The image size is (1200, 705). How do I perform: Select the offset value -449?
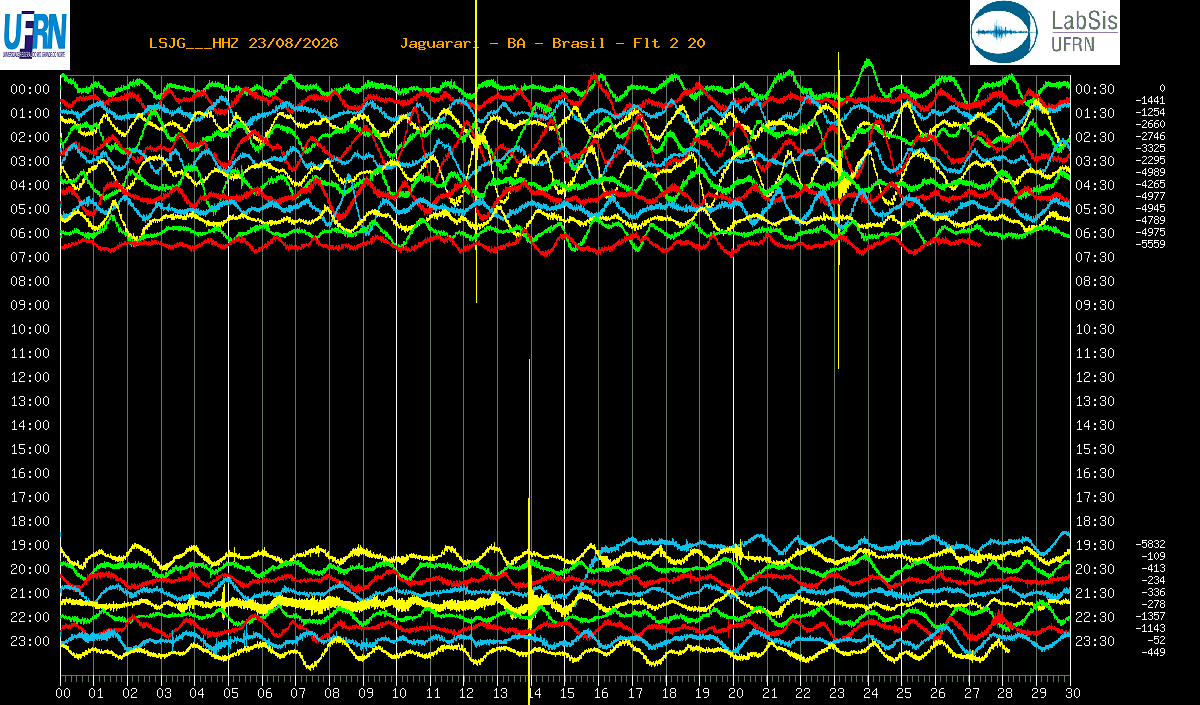[x=1153, y=652]
